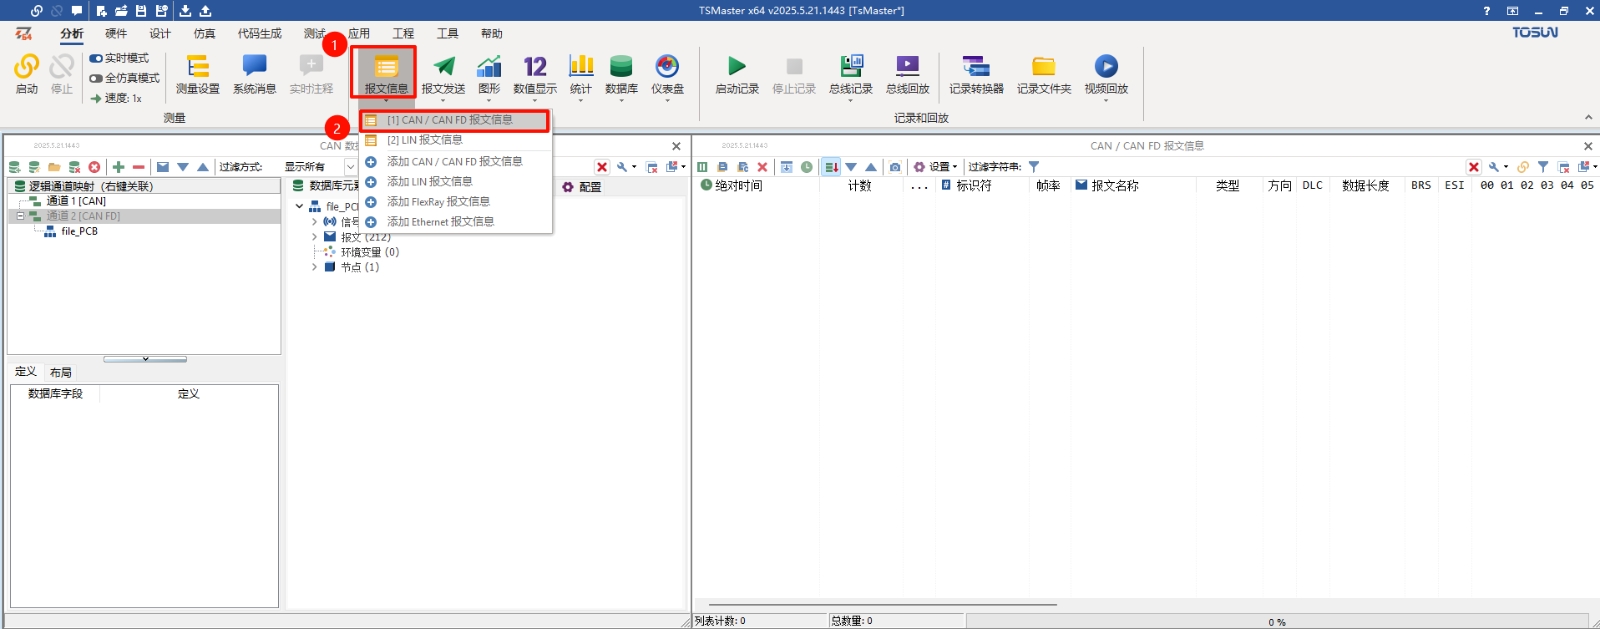
Task: Click the 仪表盘 dashboard icon
Action: coord(667,73)
